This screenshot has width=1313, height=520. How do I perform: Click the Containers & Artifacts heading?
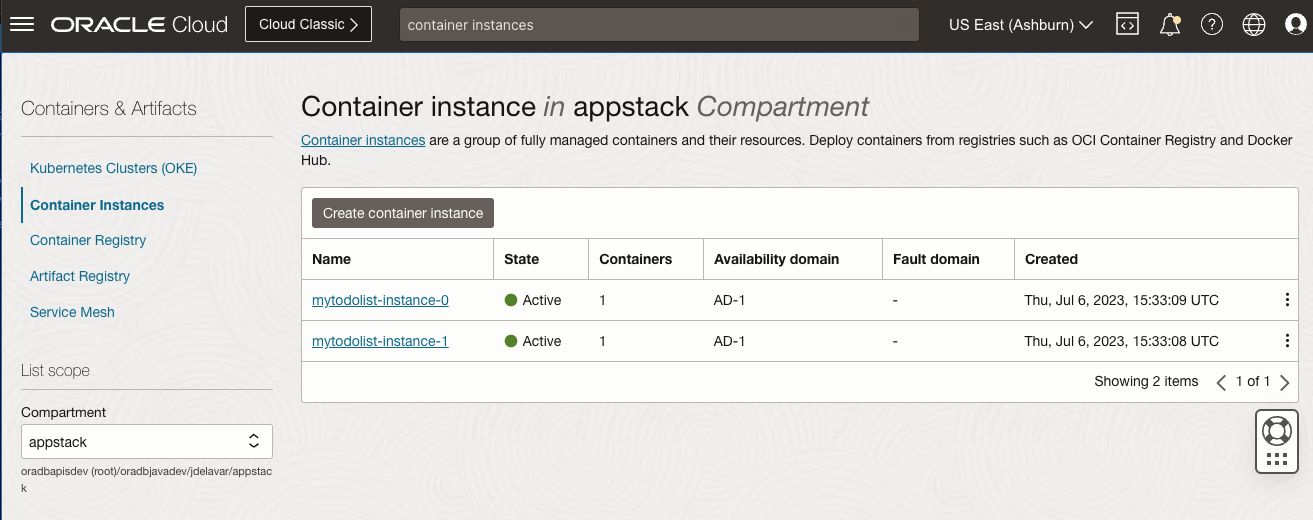tap(109, 108)
